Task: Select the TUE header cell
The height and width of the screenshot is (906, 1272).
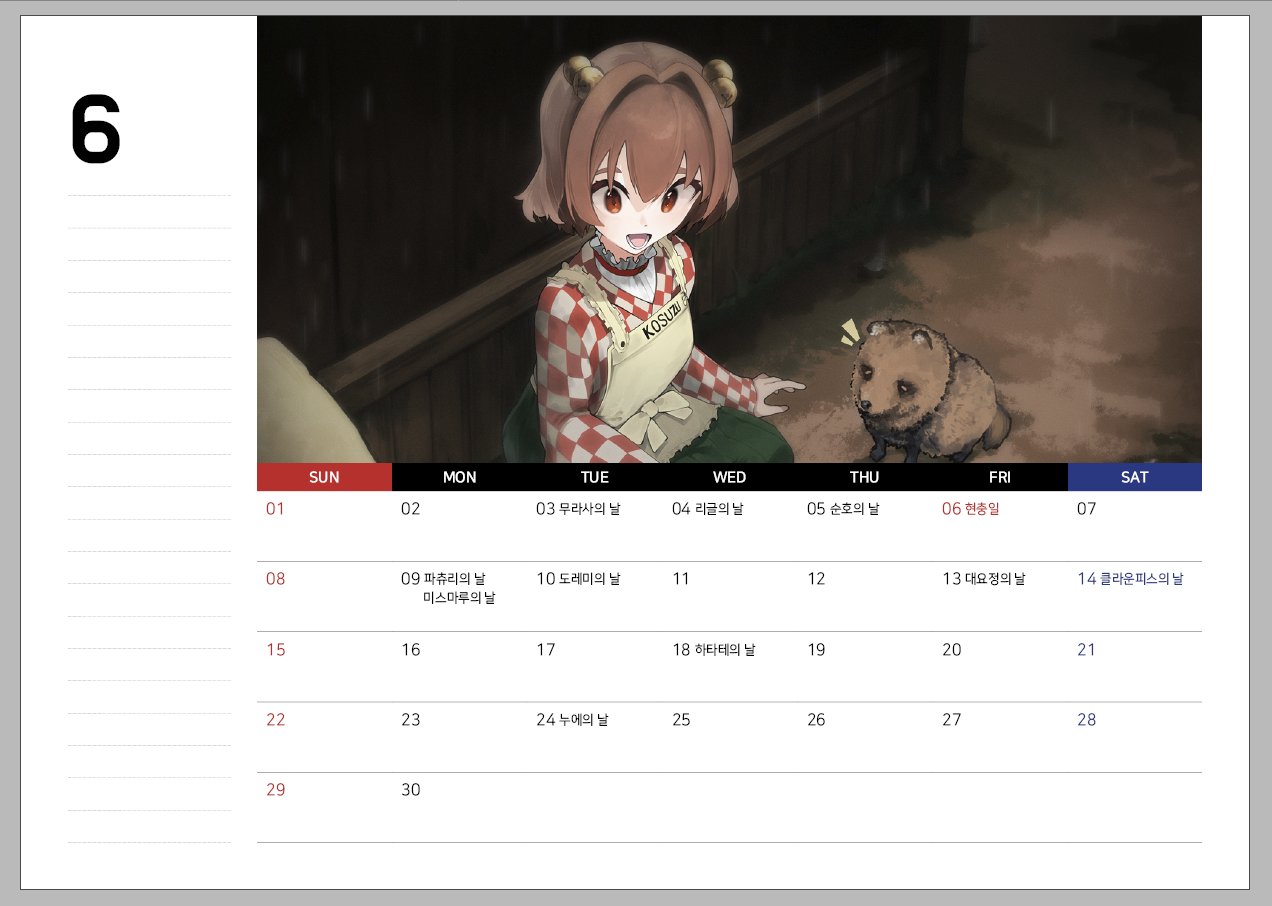Action: 595,477
